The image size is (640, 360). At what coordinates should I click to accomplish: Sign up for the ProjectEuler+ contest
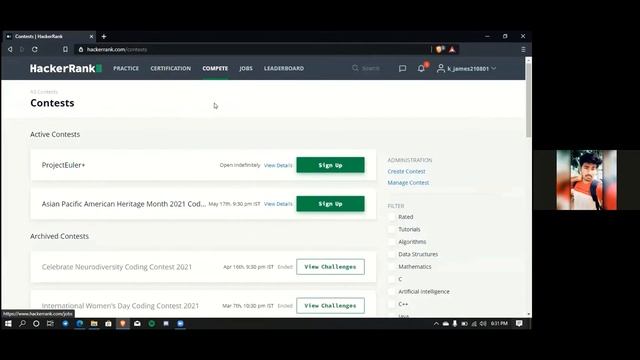tap(330, 165)
